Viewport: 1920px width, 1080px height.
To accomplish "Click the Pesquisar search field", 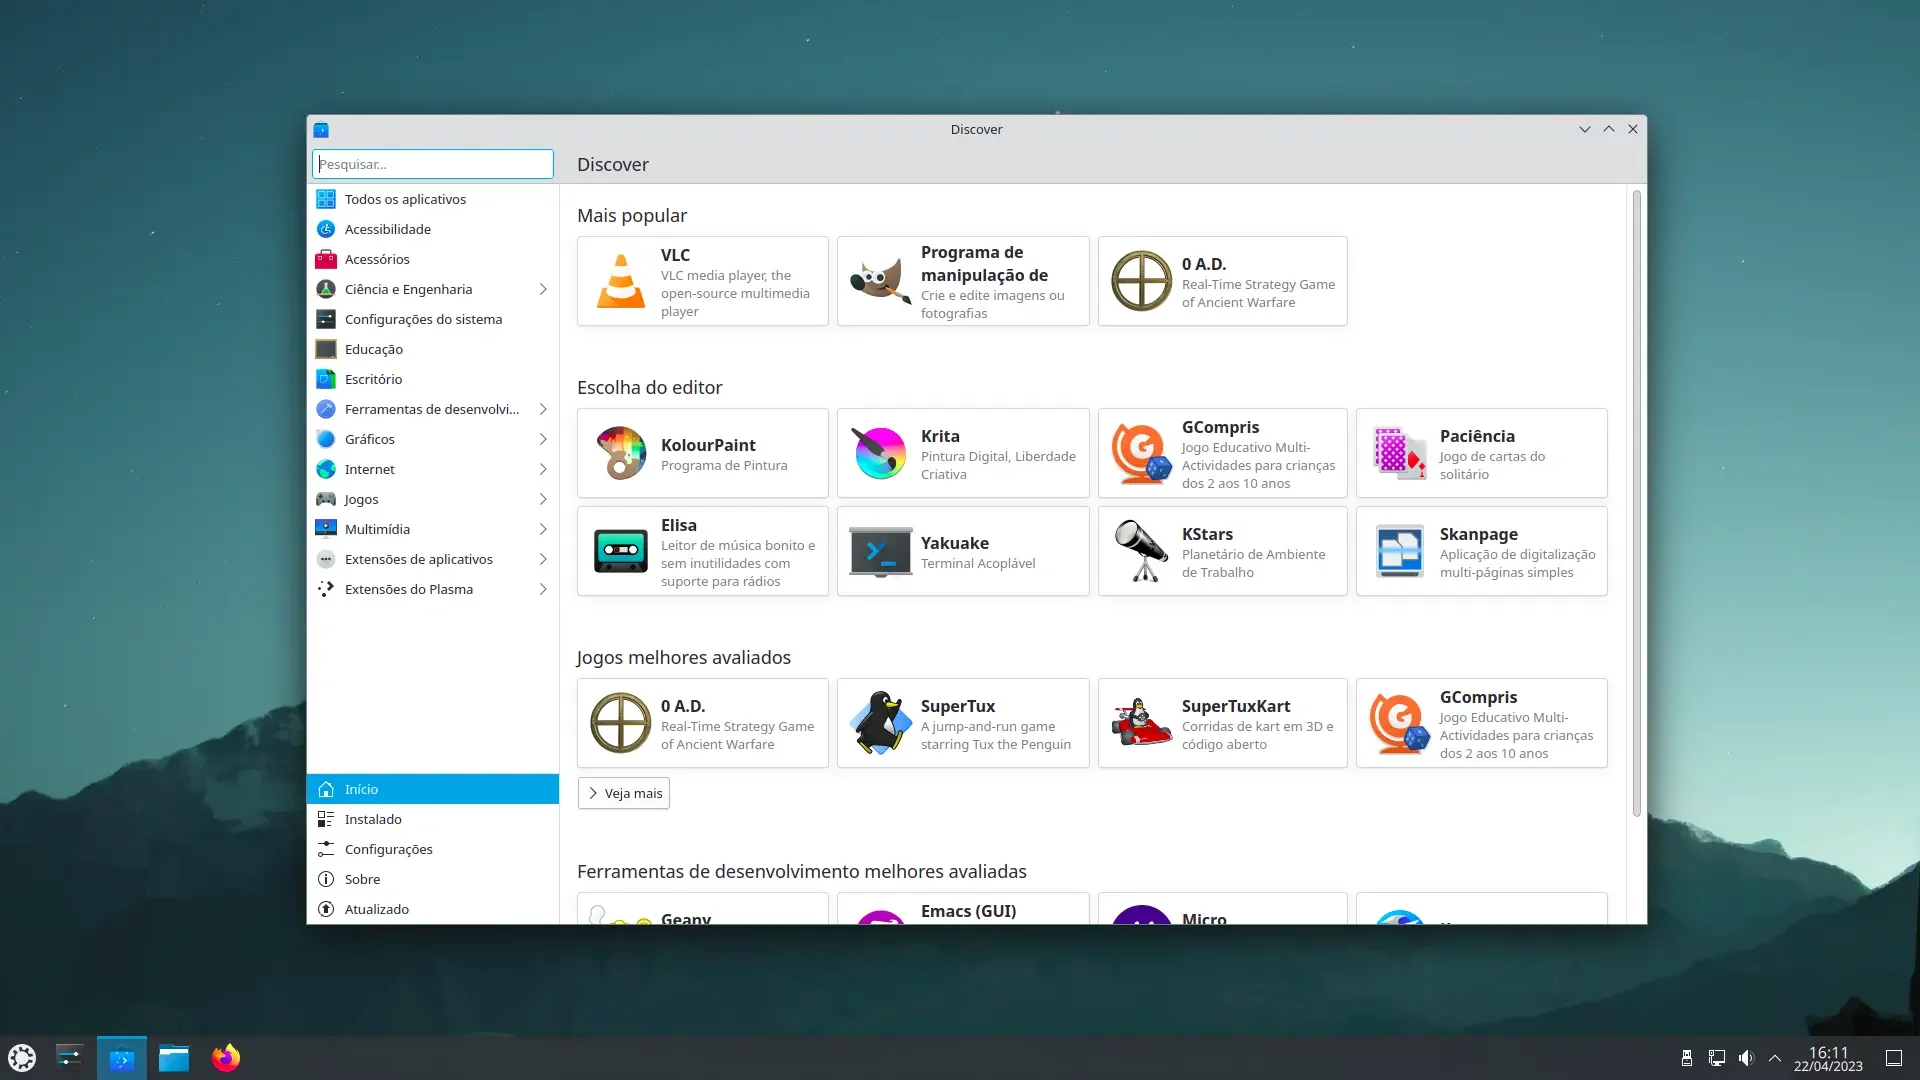I will pos(432,164).
